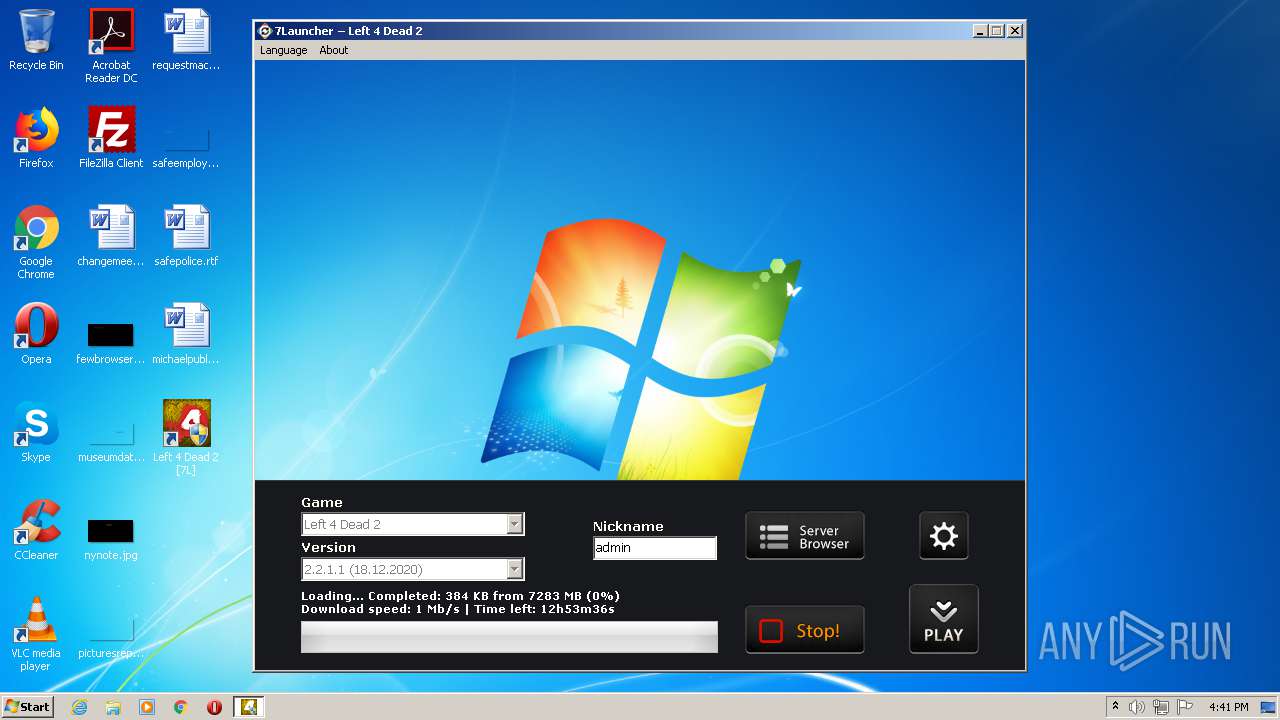Open volume control in system tray
This screenshot has height=720, width=1280.
[1137, 707]
